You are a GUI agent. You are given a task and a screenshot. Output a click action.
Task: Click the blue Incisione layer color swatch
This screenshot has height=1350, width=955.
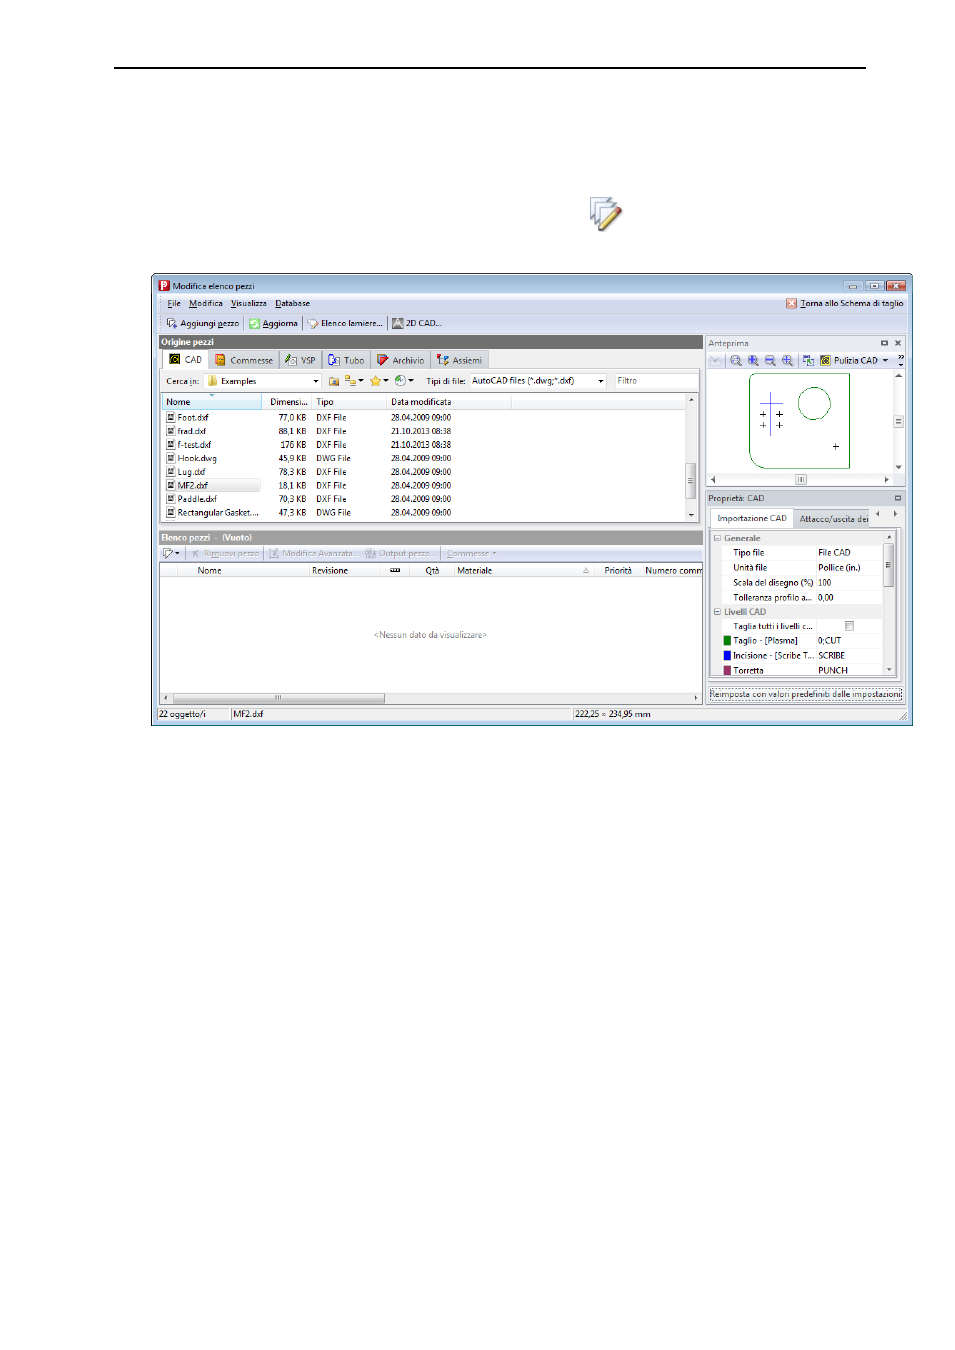728,656
